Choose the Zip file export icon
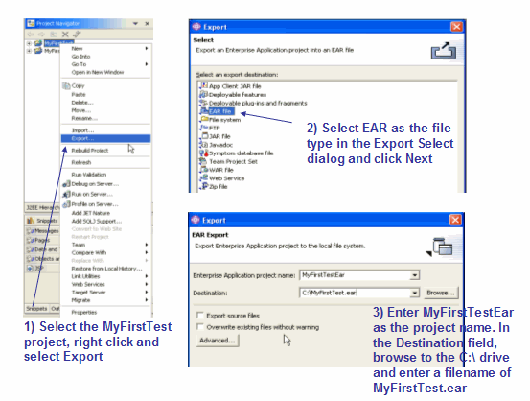This screenshot has width=530, height=401. pyautogui.click(x=204, y=186)
